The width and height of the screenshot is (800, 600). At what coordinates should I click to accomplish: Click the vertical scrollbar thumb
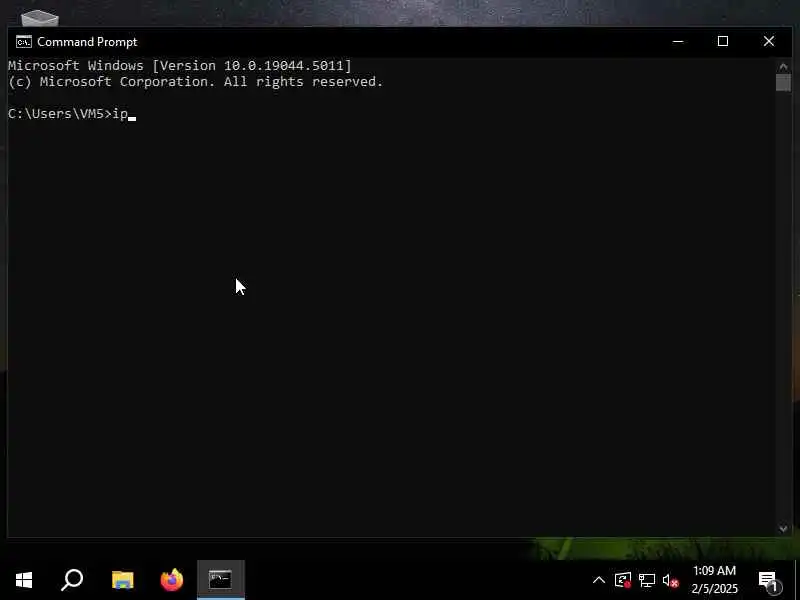[783, 83]
